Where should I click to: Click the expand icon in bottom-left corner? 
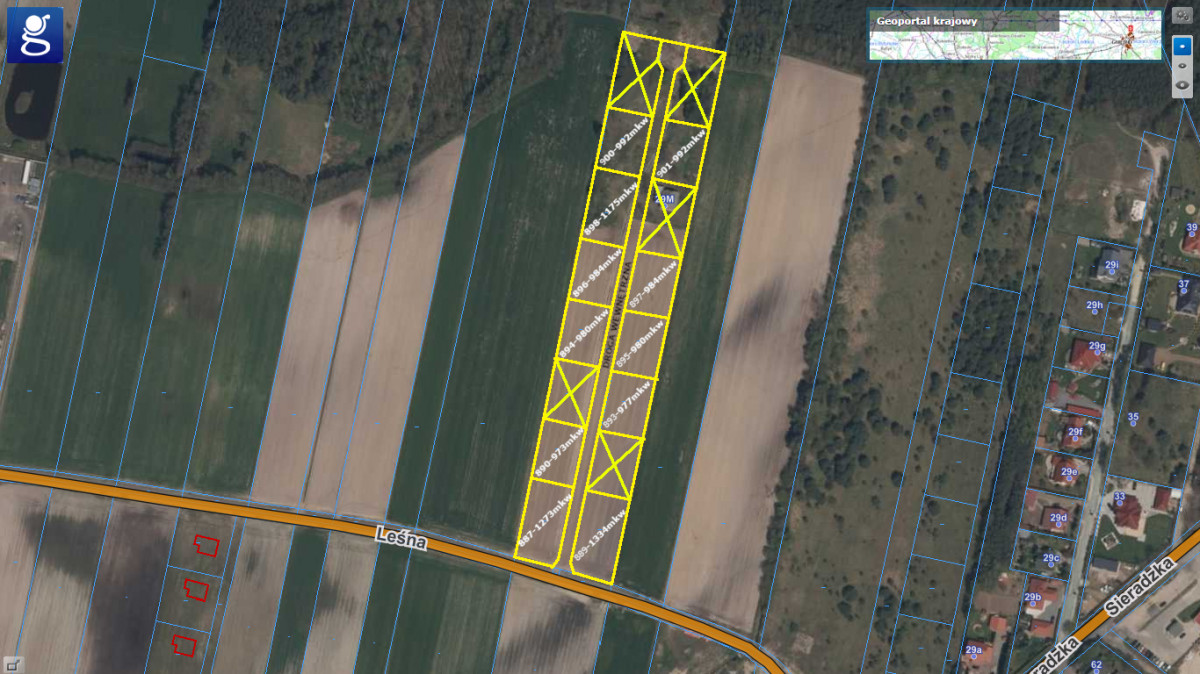tap(12, 663)
